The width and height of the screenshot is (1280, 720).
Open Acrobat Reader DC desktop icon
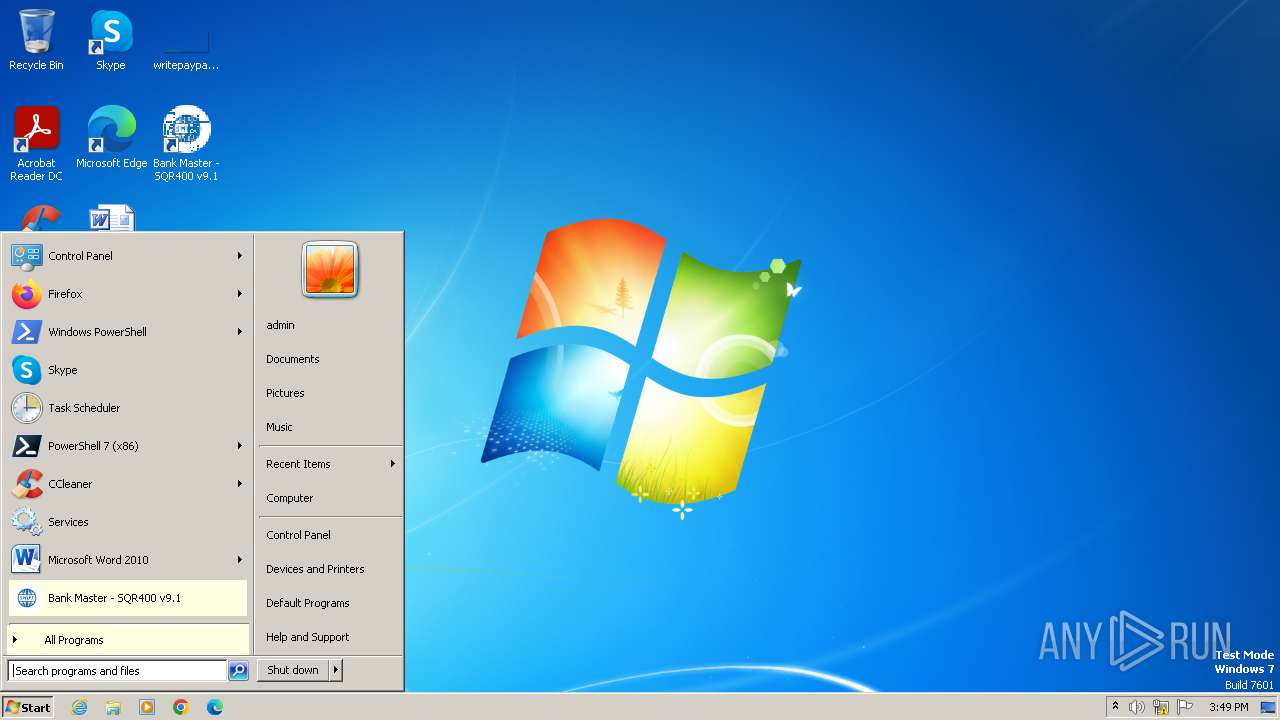[x=36, y=143]
